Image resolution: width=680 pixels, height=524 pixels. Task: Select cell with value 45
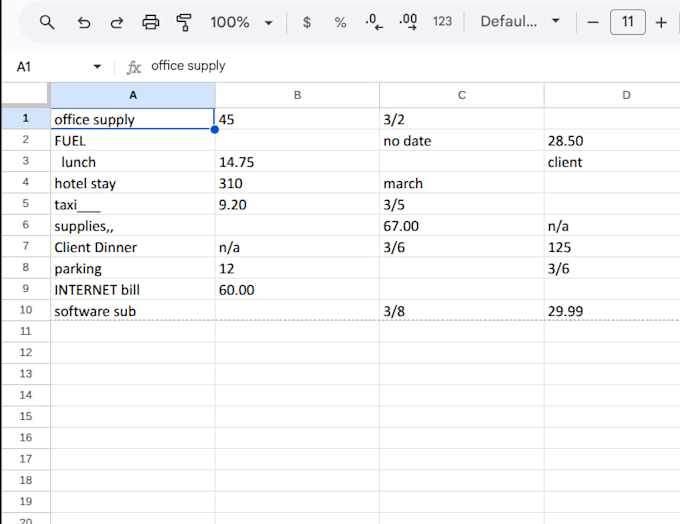297,118
